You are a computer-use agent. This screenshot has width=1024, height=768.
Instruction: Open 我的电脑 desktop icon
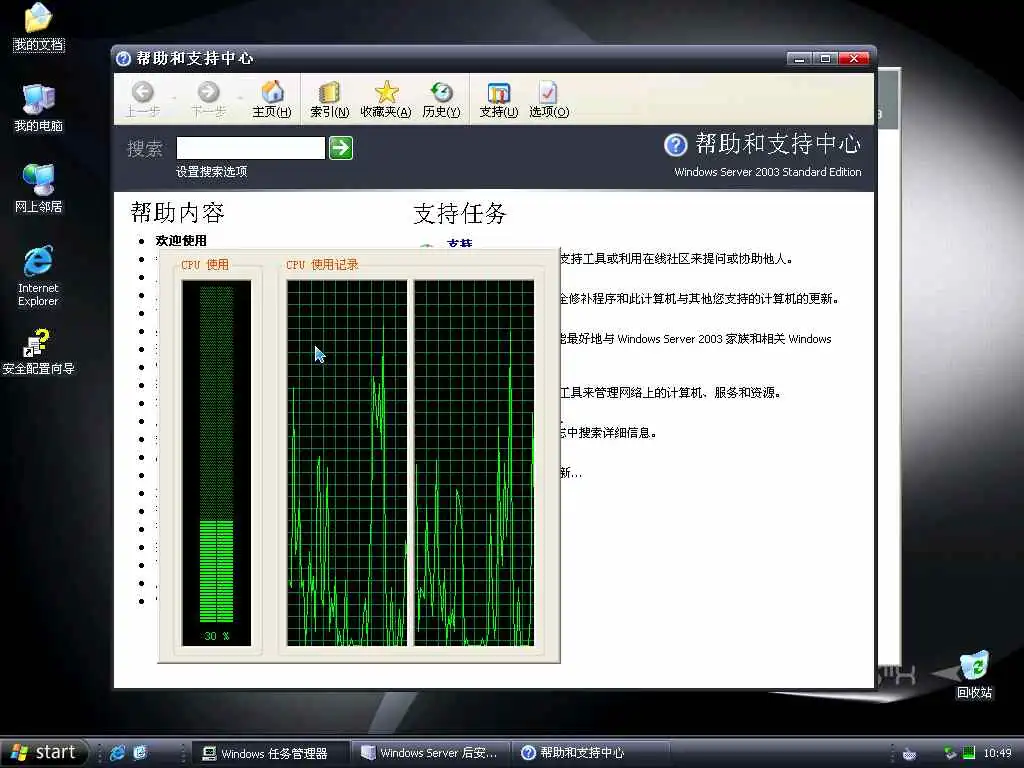tap(39, 108)
